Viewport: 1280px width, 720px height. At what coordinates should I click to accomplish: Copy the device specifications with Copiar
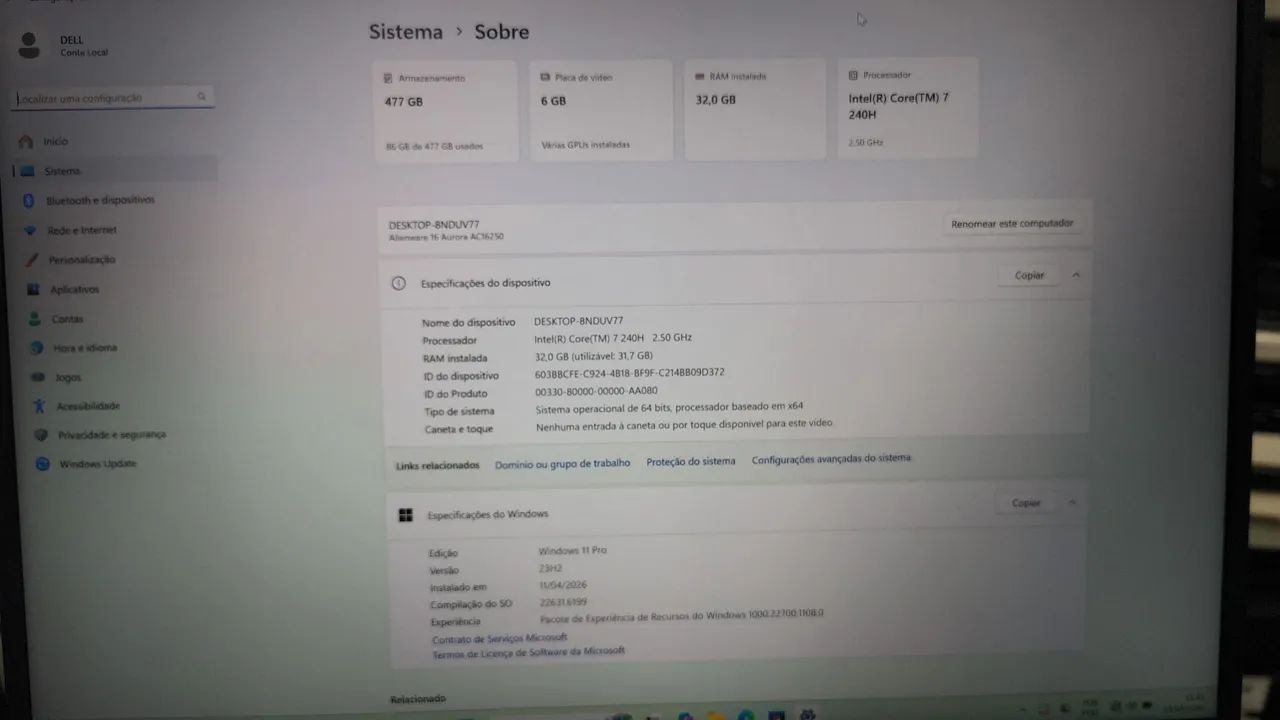[1029, 275]
